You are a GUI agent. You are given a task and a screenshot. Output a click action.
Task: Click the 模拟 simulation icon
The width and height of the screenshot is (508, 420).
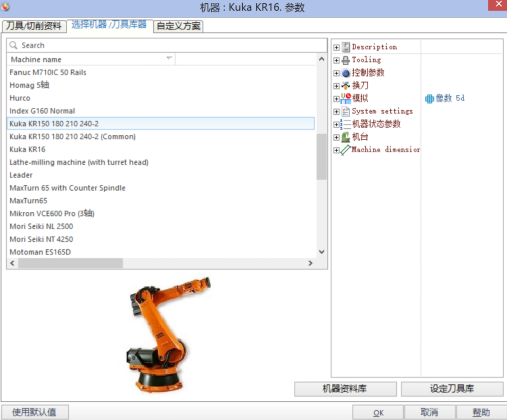click(x=346, y=98)
